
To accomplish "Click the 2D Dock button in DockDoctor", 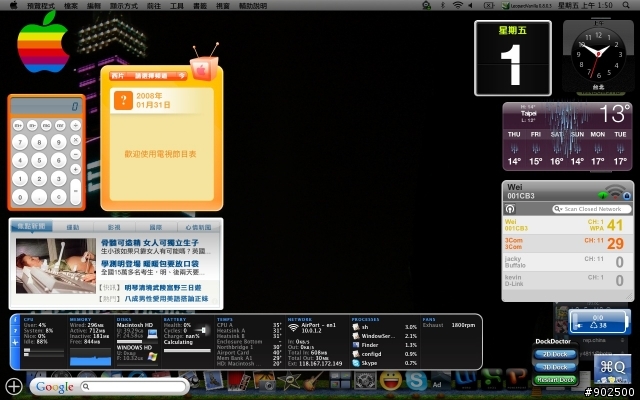I will click(555, 354).
